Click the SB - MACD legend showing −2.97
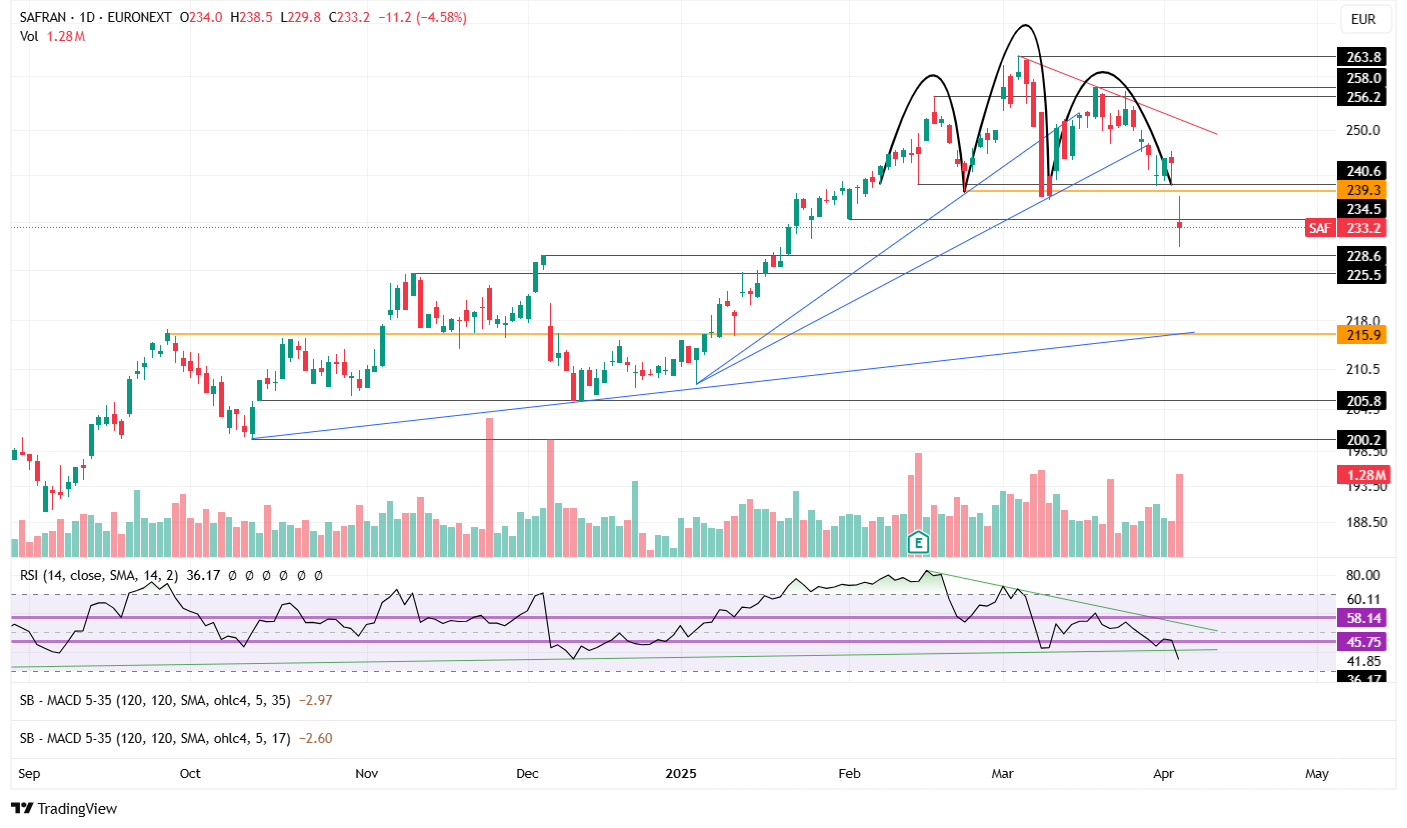Viewport: 1407px width, 828px height. pos(176,701)
